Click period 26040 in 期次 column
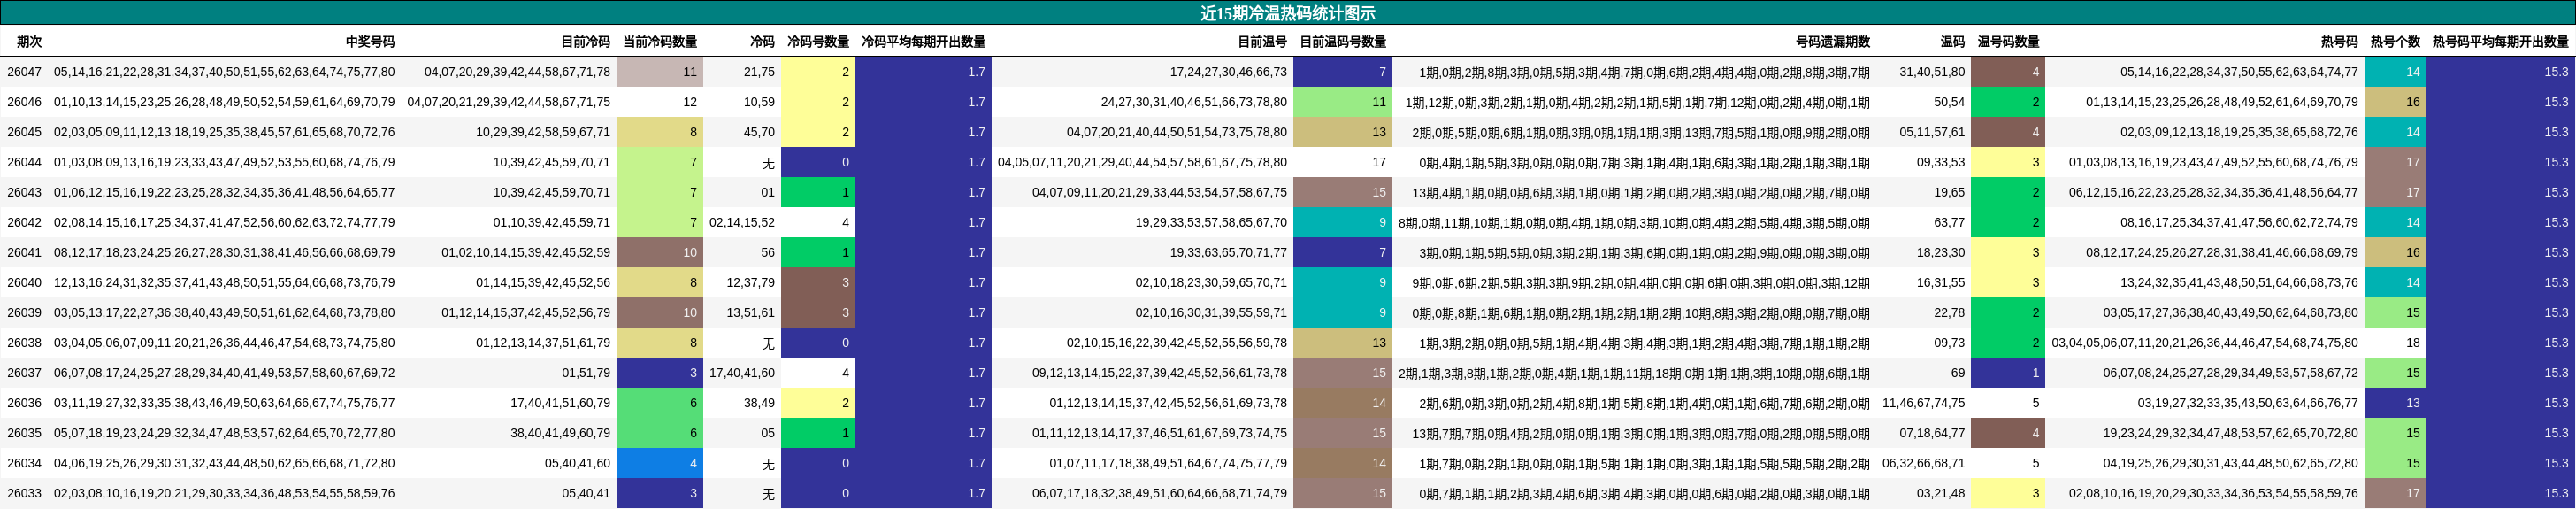Viewport: 2576px width, 509px height. click(25, 282)
